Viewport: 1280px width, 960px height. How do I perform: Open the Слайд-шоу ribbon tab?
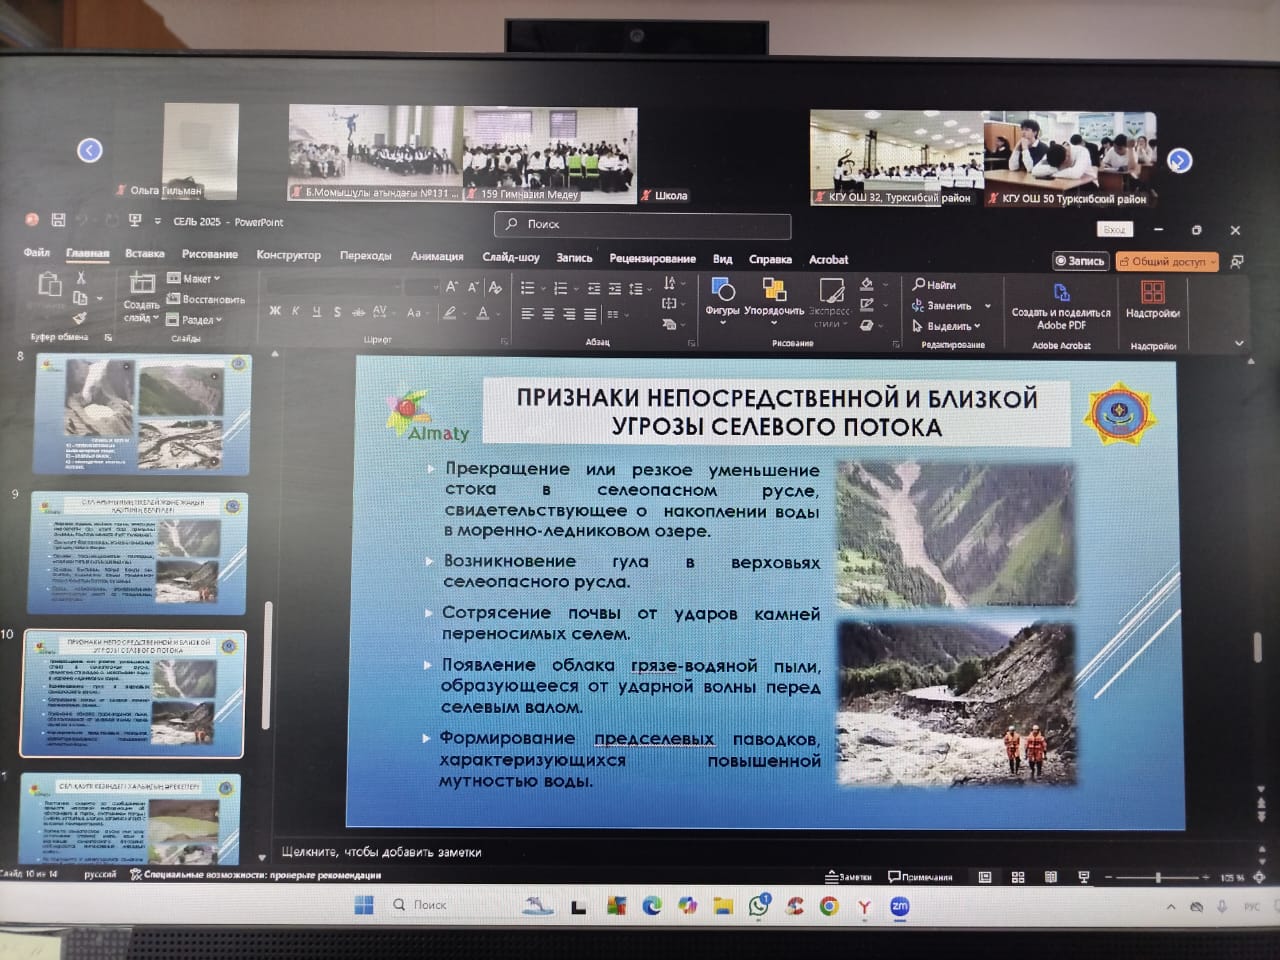511,257
